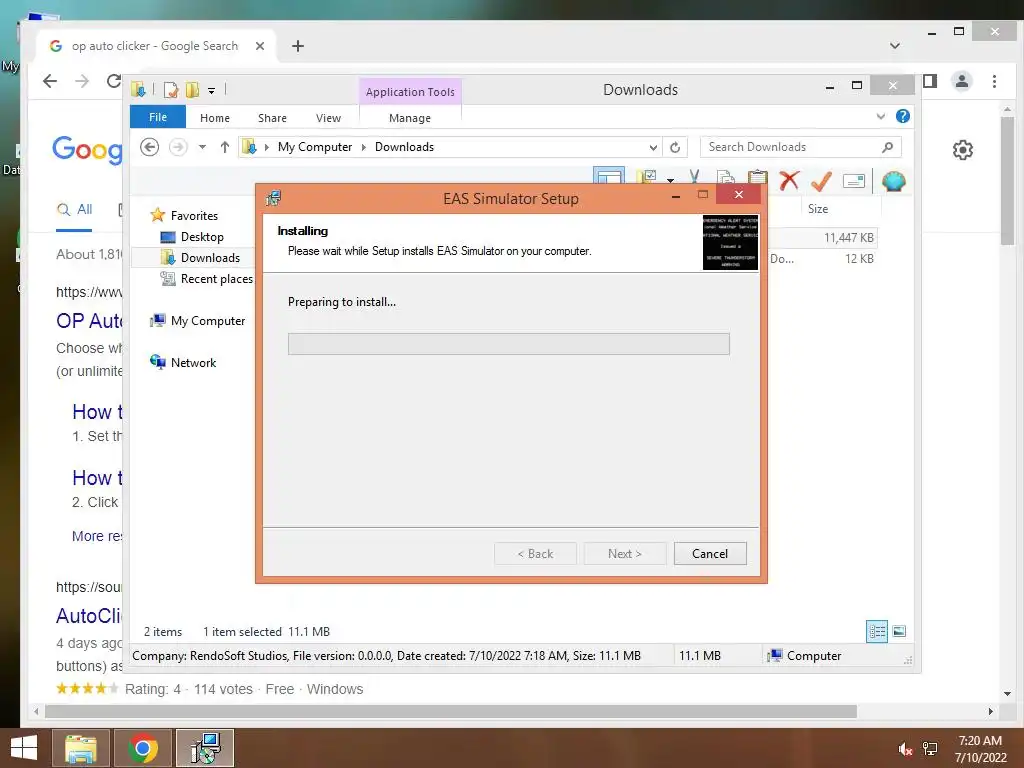The image size is (1024, 768).
Task: Click the New Folder icon in Quick Access toolbar
Action: click(192, 89)
